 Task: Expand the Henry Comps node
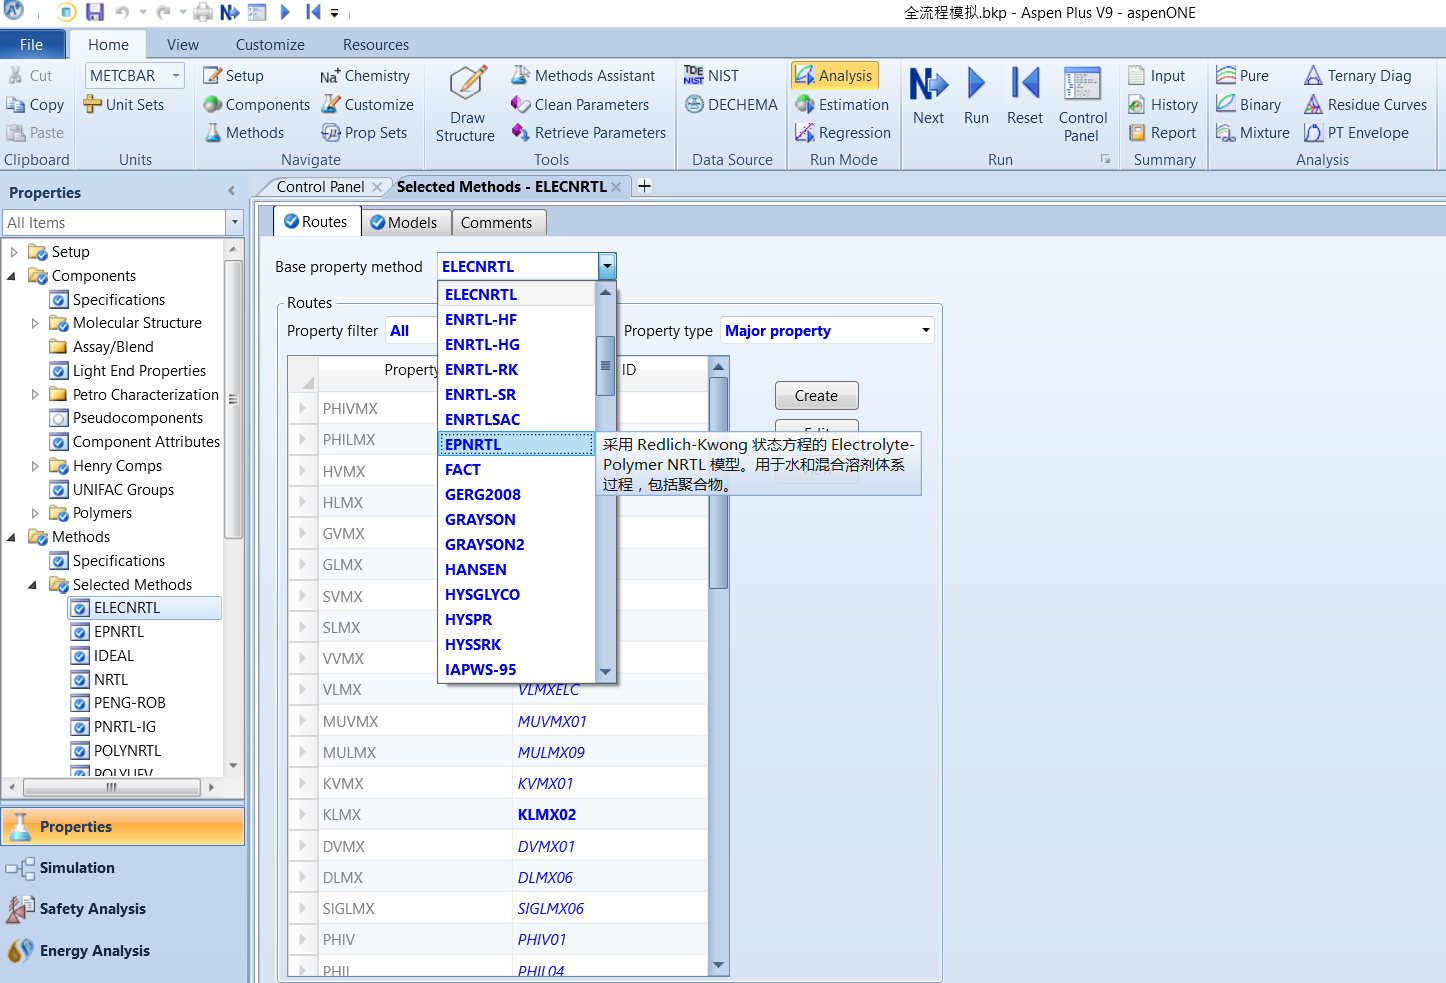pyautogui.click(x=35, y=466)
